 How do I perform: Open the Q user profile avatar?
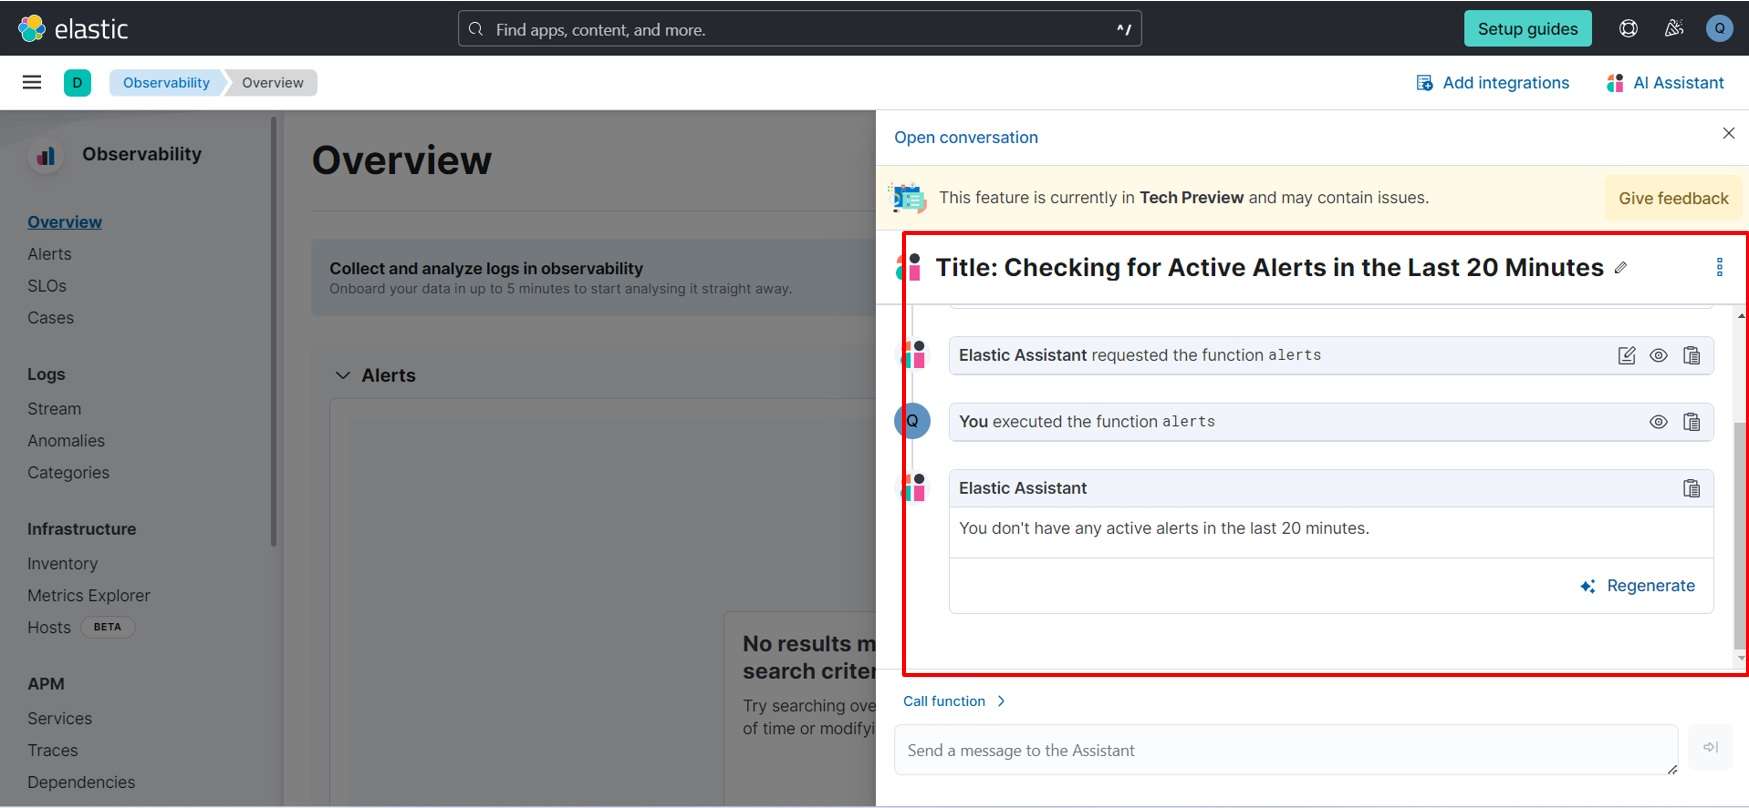click(x=1719, y=28)
